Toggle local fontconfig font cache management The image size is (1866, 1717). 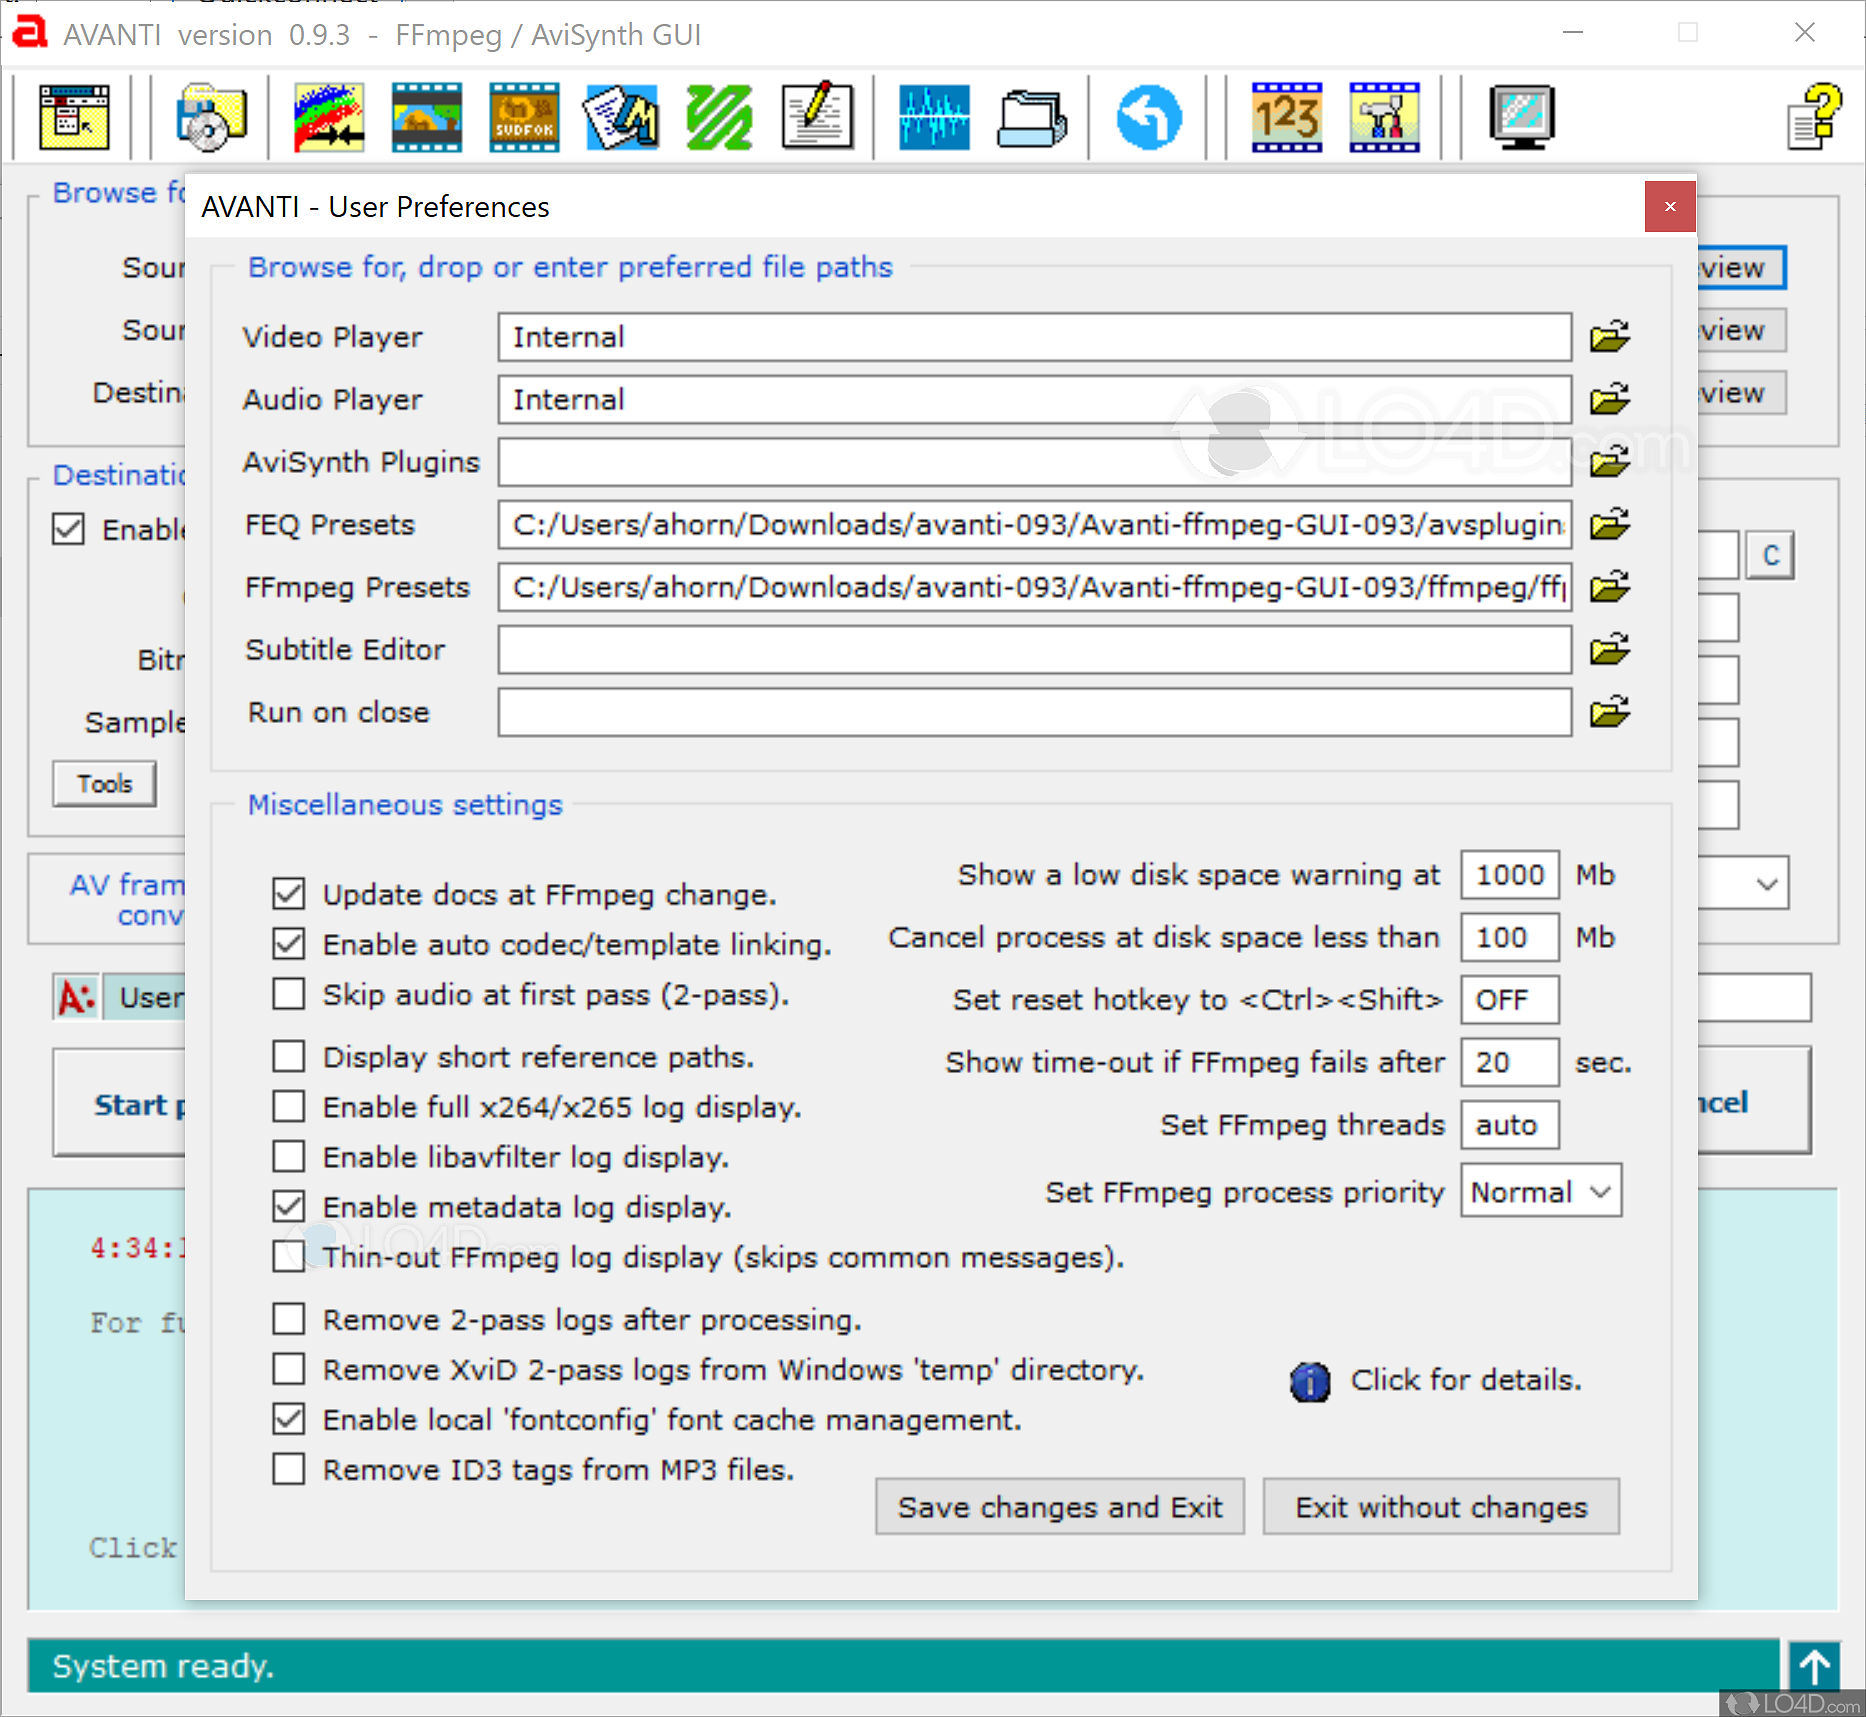289,1419
